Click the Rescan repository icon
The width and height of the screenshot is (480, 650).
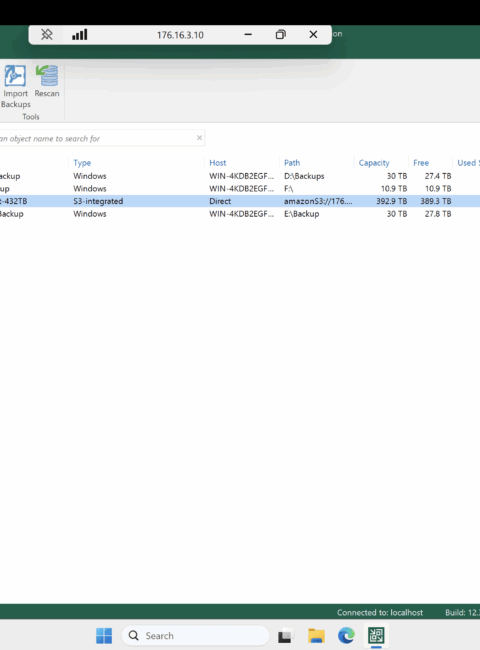(x=47, y=75)
